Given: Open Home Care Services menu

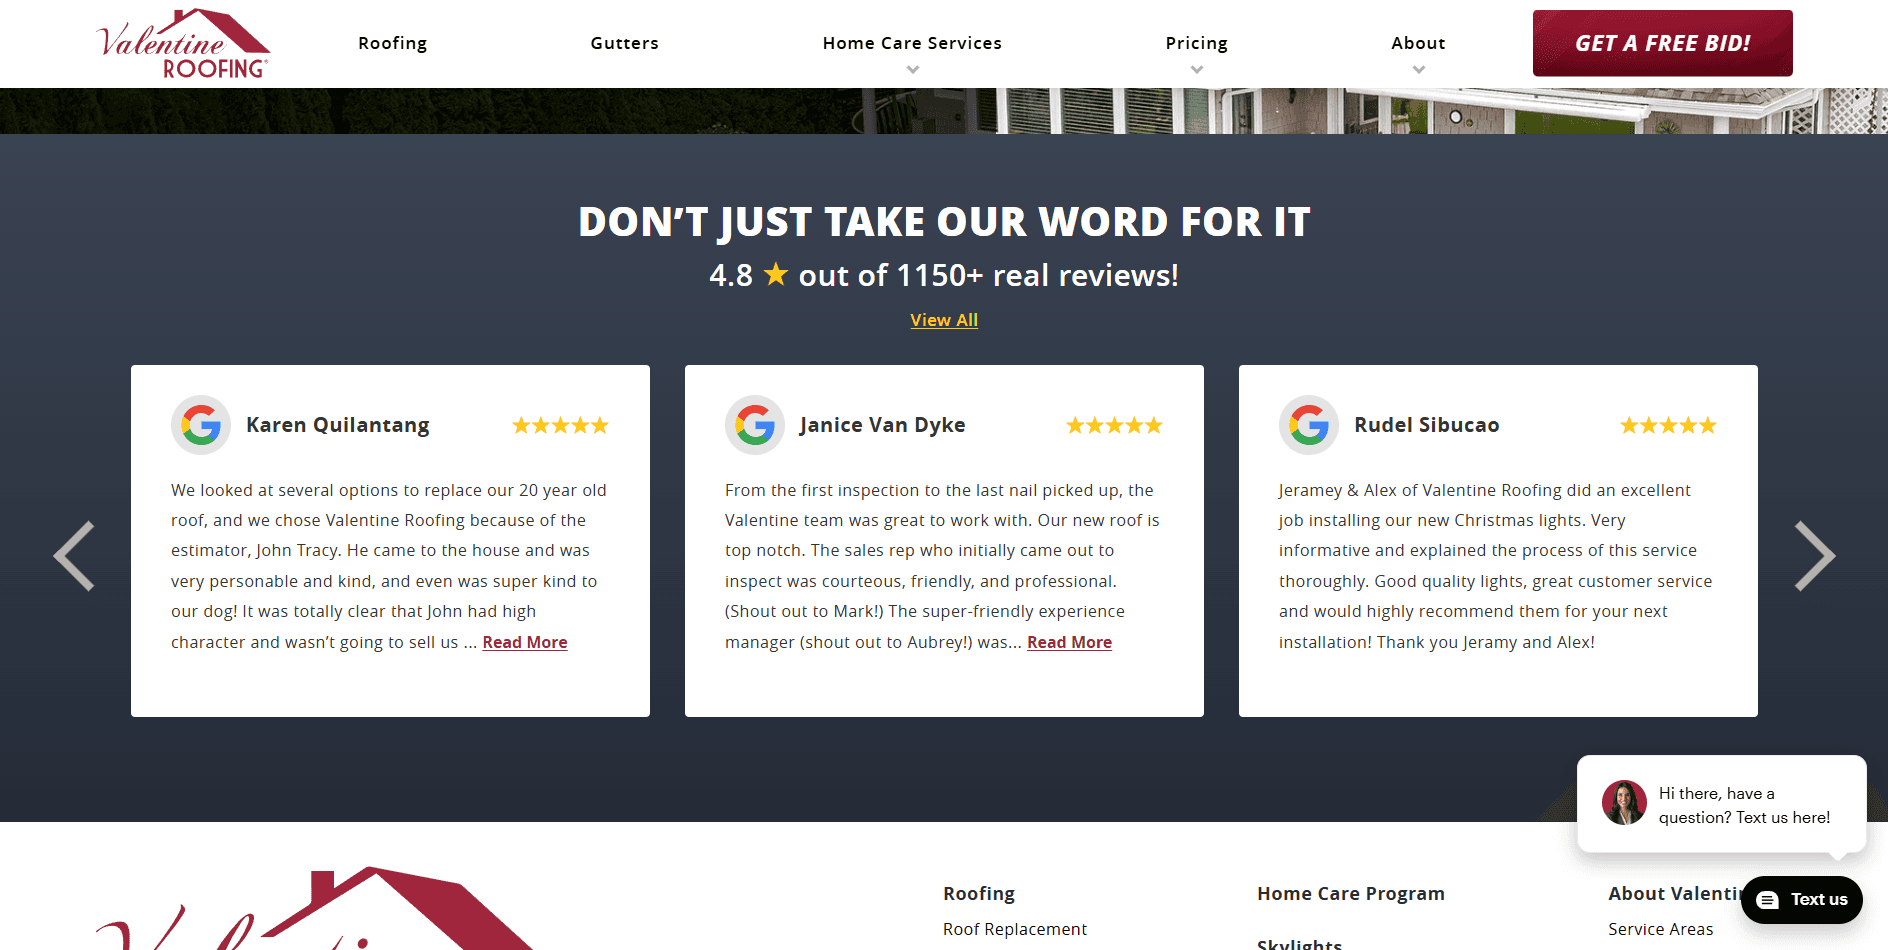Looking at the screenshot, I should tap(912, 43).
